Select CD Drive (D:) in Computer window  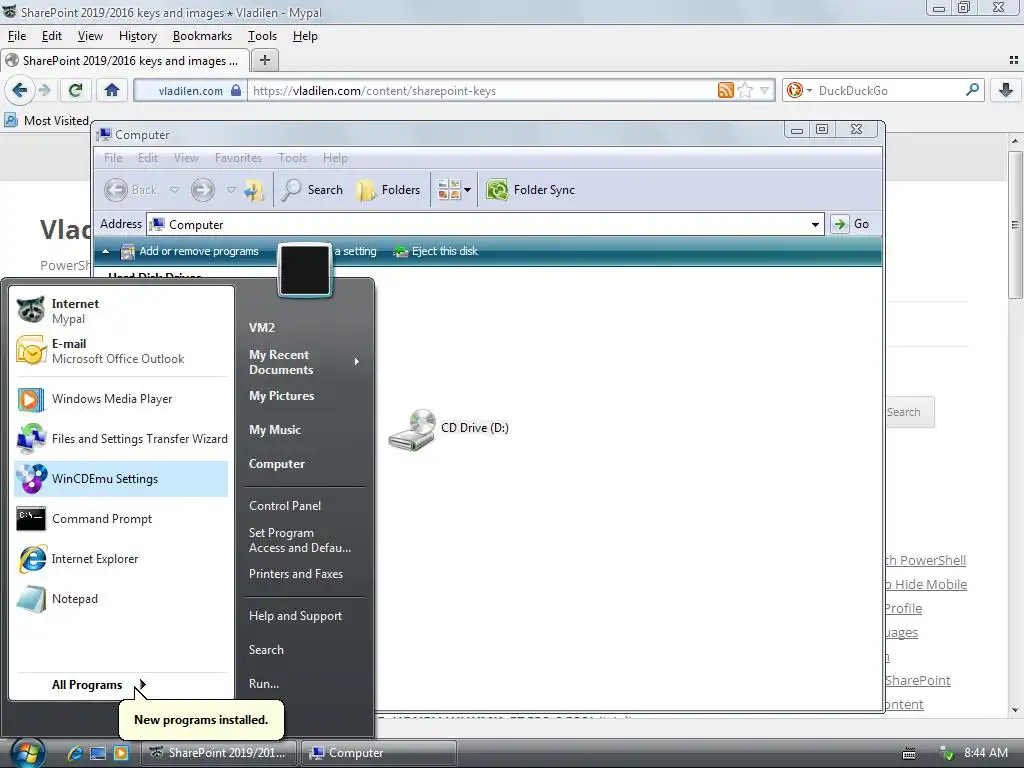click(x=449, y=429)
